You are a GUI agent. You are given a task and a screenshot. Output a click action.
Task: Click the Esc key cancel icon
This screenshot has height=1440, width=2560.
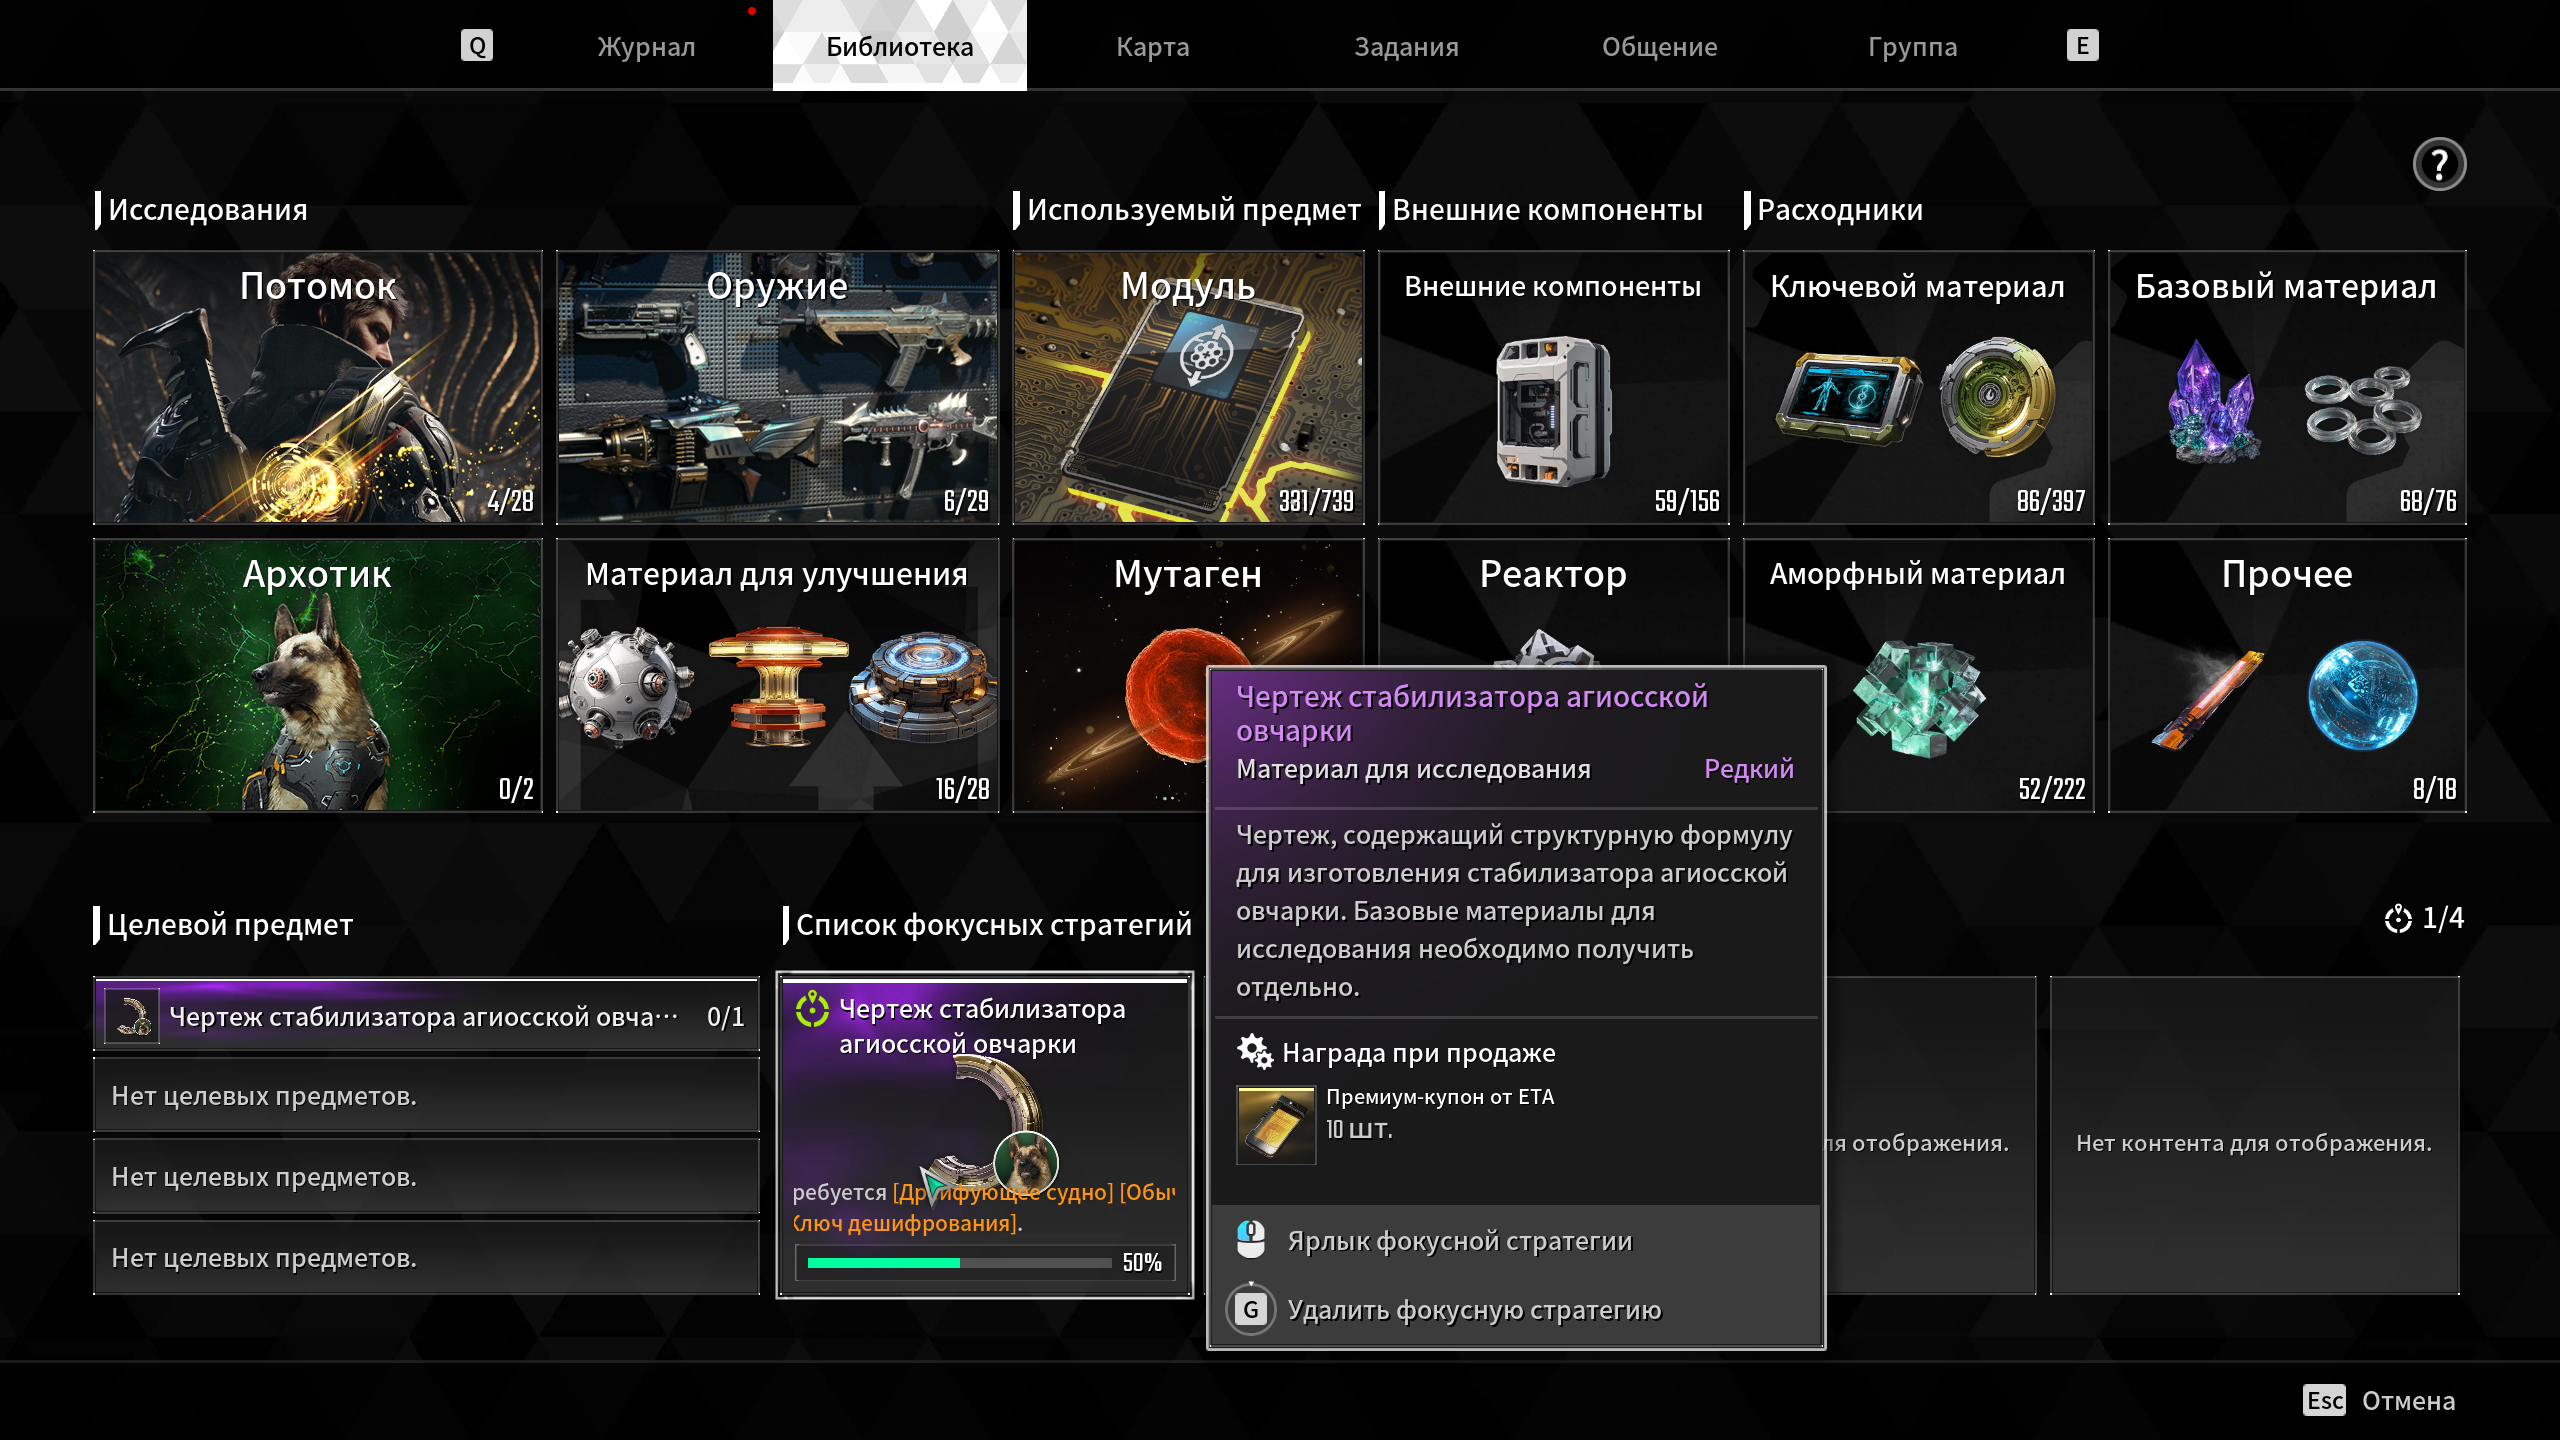click(x=2324, y=1400)
